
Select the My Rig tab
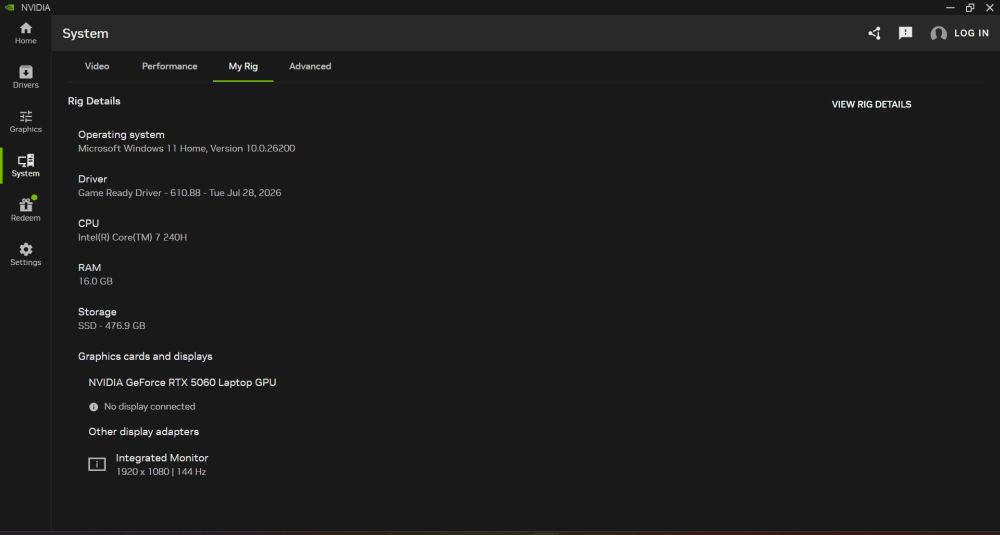pos(243,66)
